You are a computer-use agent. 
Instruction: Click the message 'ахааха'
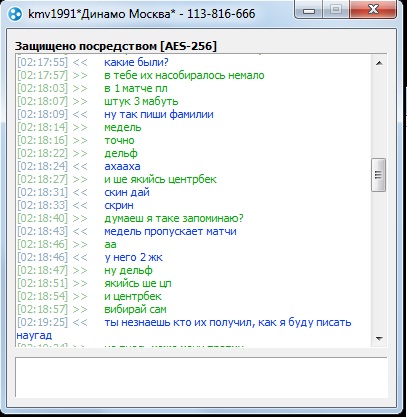(x=122, y=166)
